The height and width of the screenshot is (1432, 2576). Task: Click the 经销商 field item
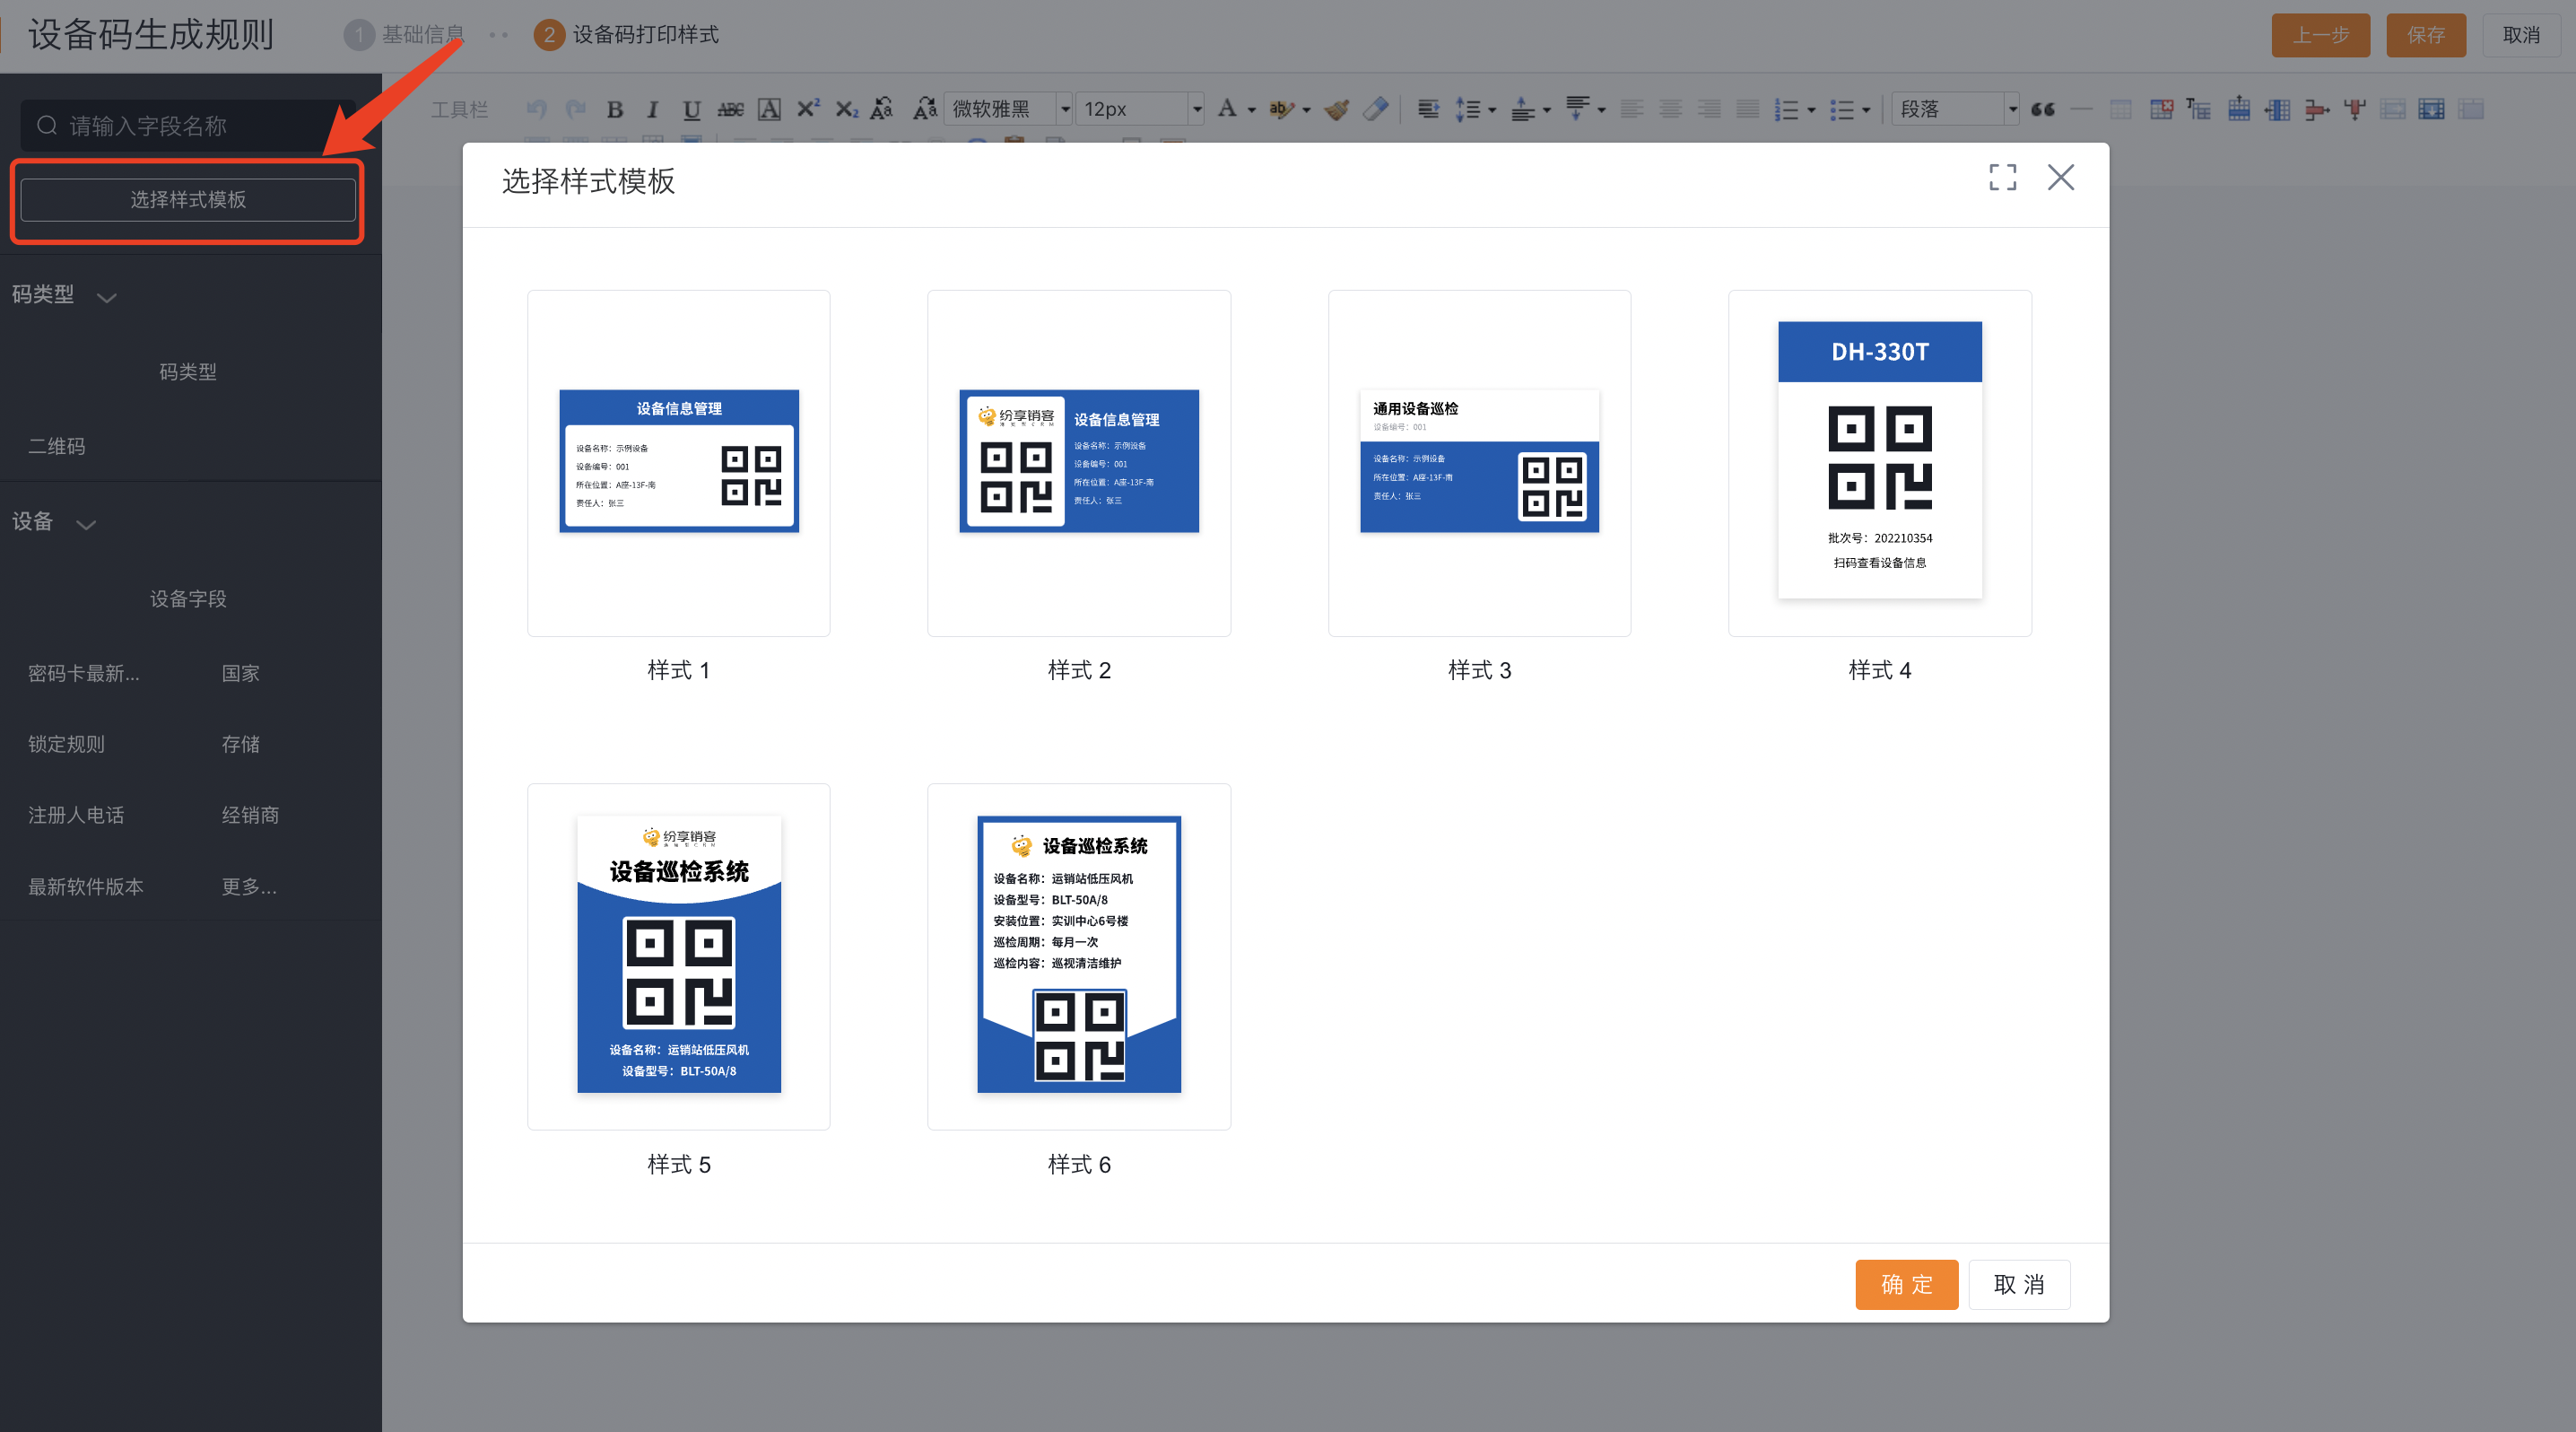point(250,816)
